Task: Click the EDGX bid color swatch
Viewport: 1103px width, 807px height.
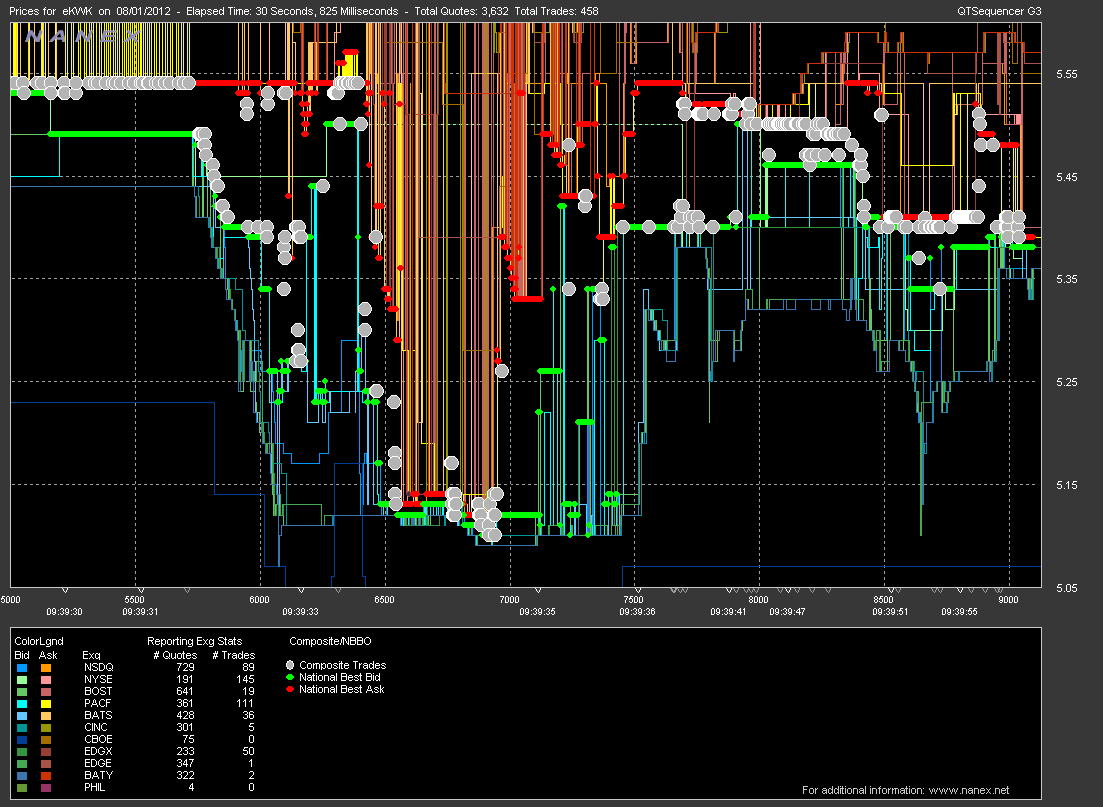Action: pyautogui.click(x=22, y=751)
